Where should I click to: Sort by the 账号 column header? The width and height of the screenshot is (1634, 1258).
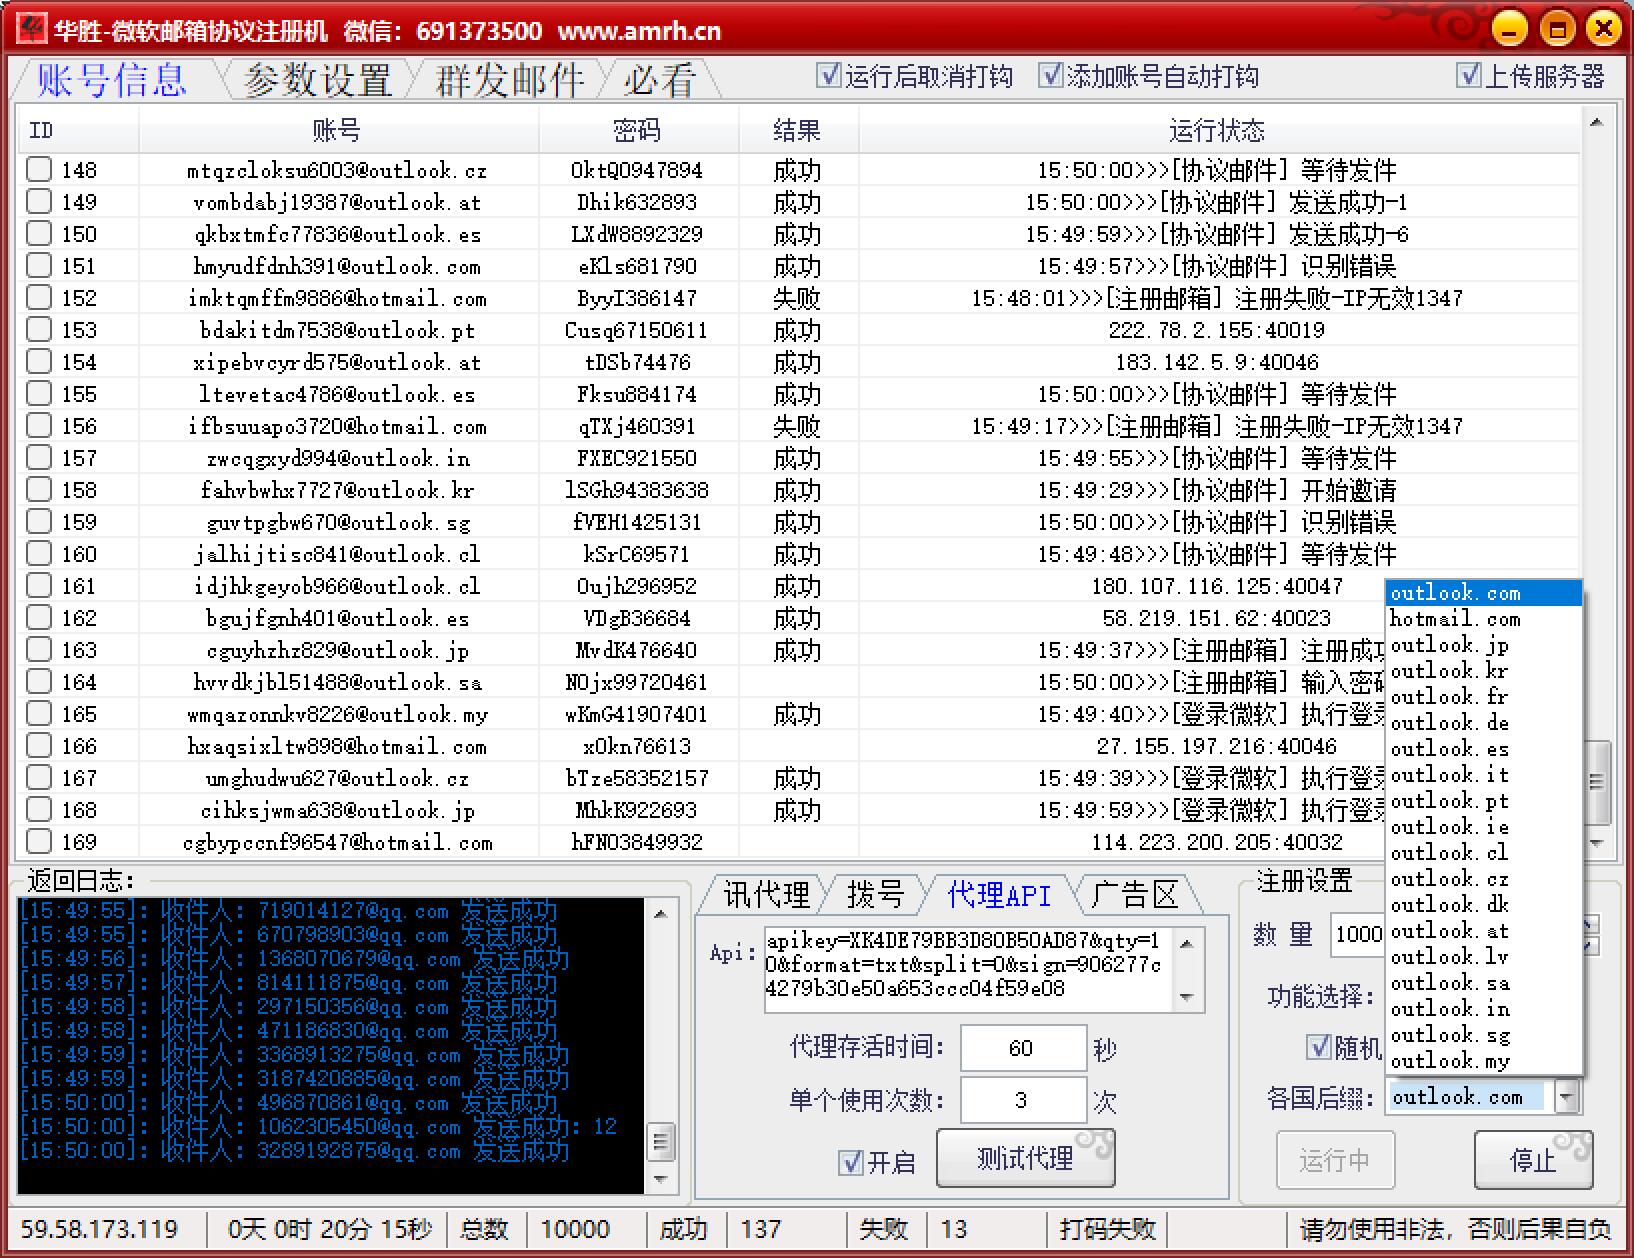click(338, 130)
